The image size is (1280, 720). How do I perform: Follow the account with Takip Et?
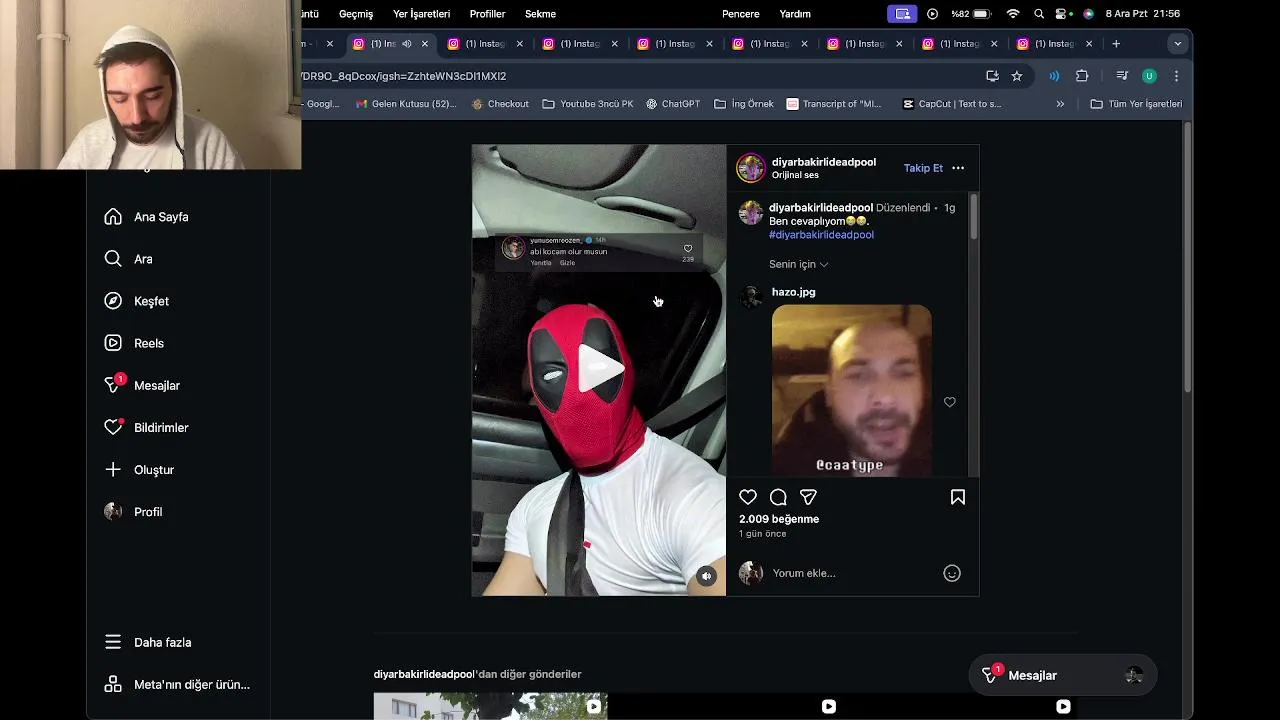(x=923, y=168)
